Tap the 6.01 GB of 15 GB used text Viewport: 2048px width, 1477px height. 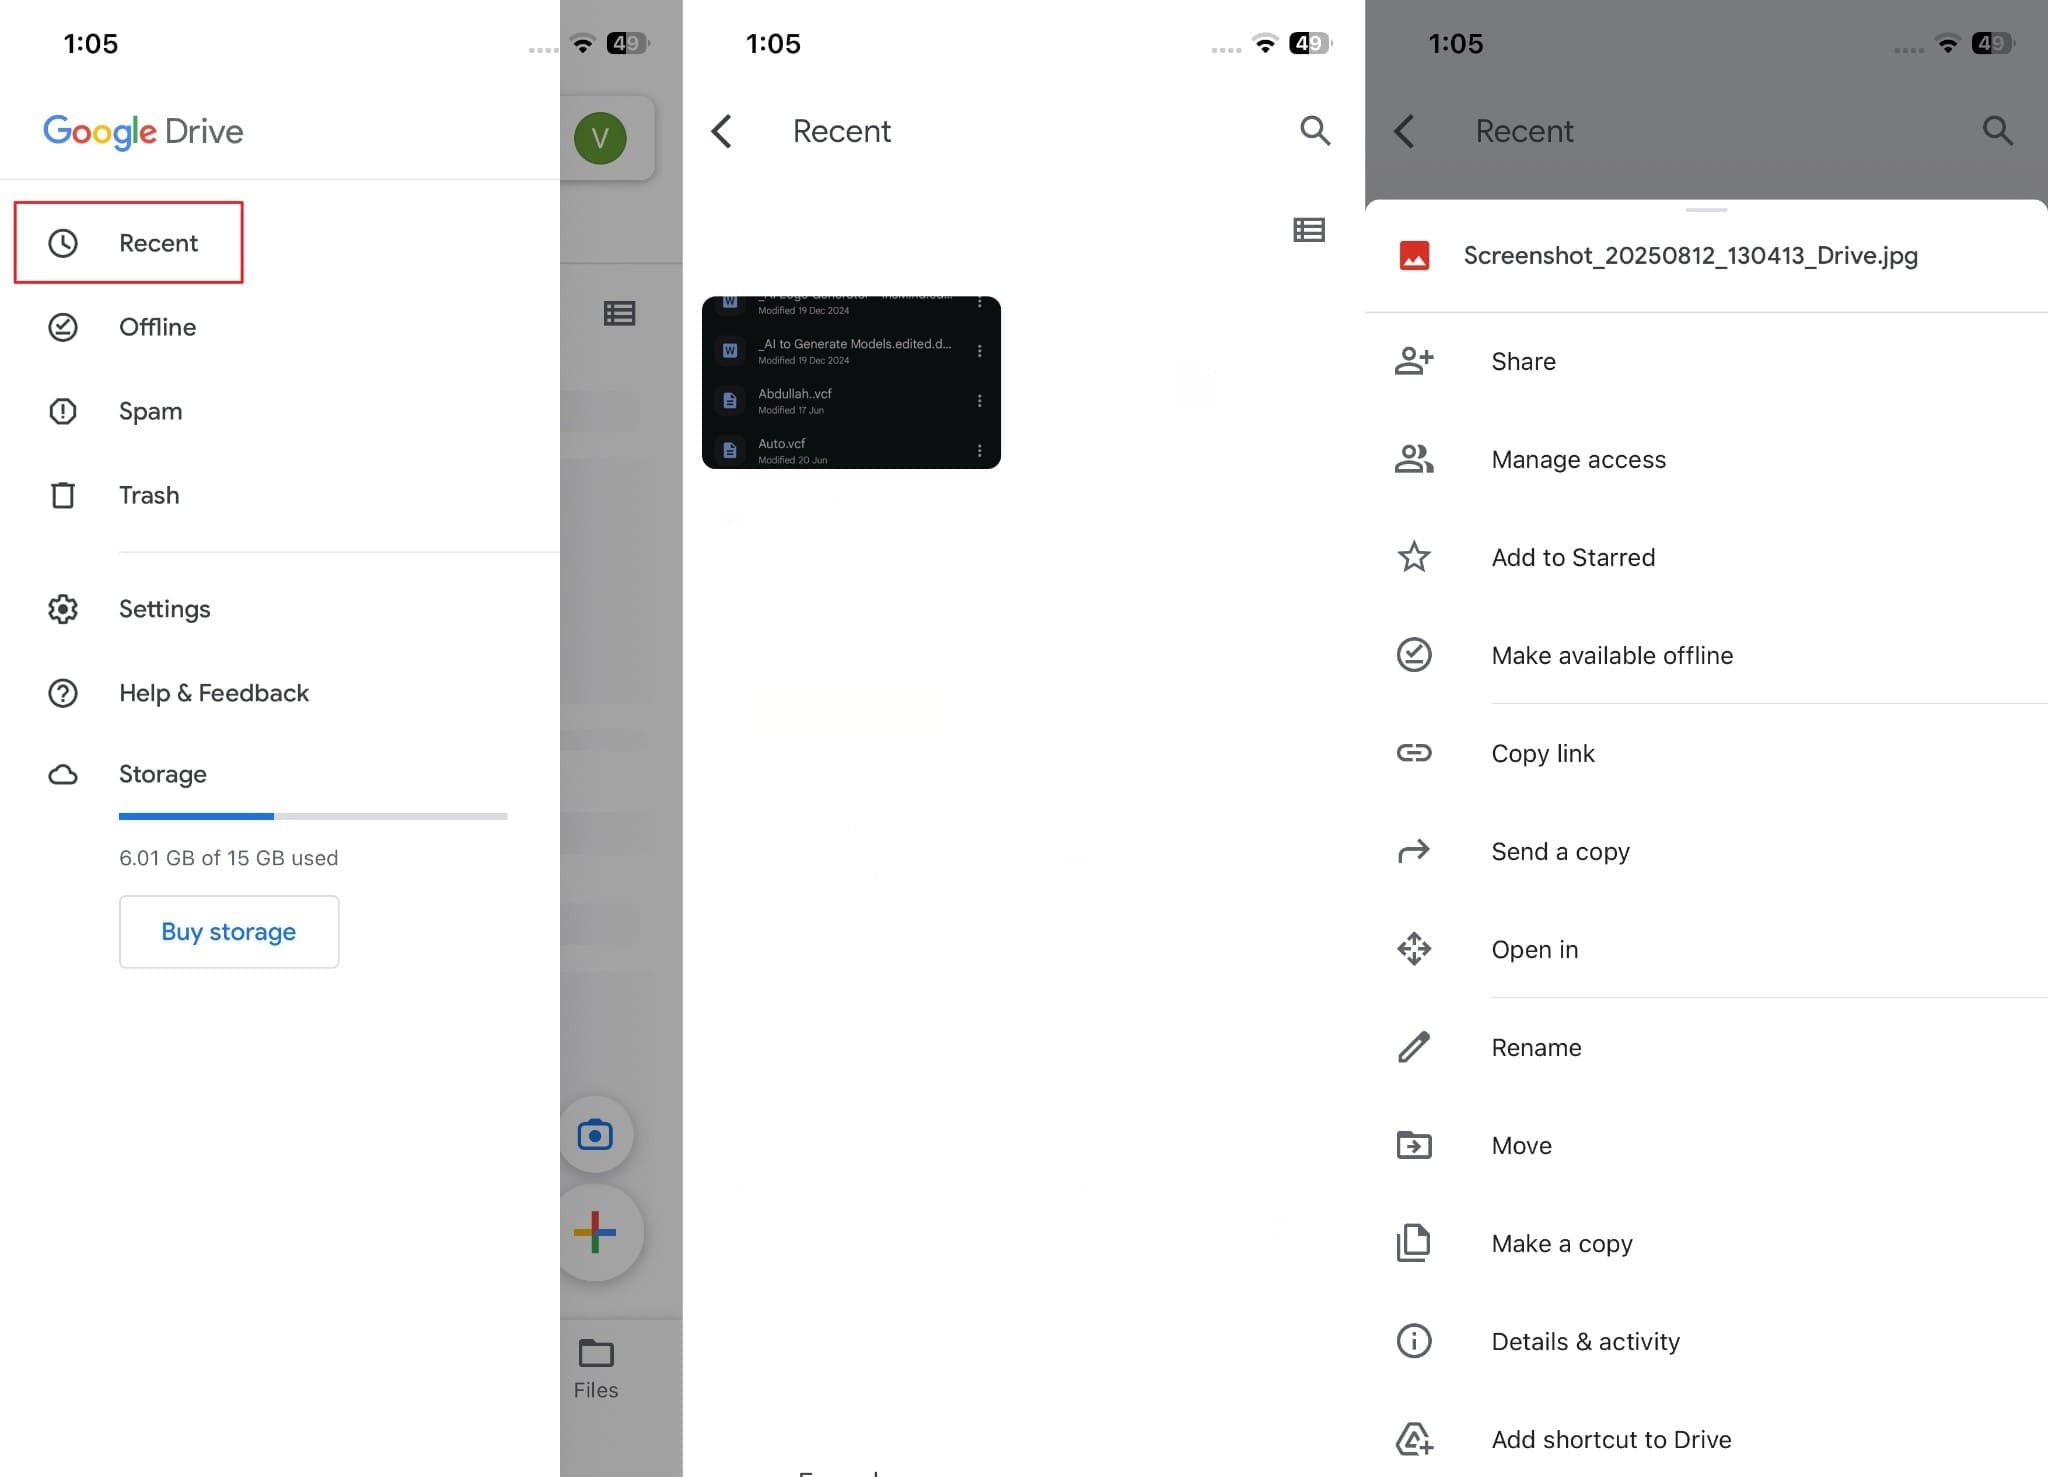(x=229, y=858)
